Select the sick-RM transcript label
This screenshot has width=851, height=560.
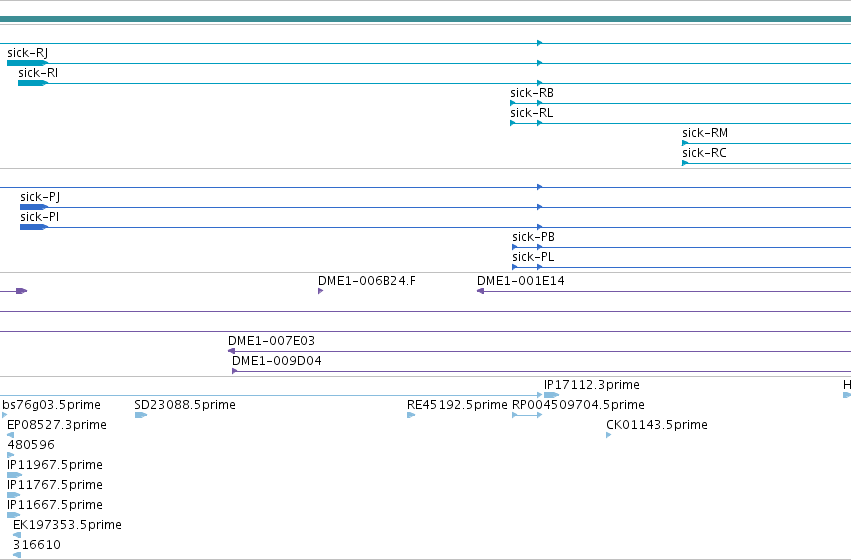(705, 133)
